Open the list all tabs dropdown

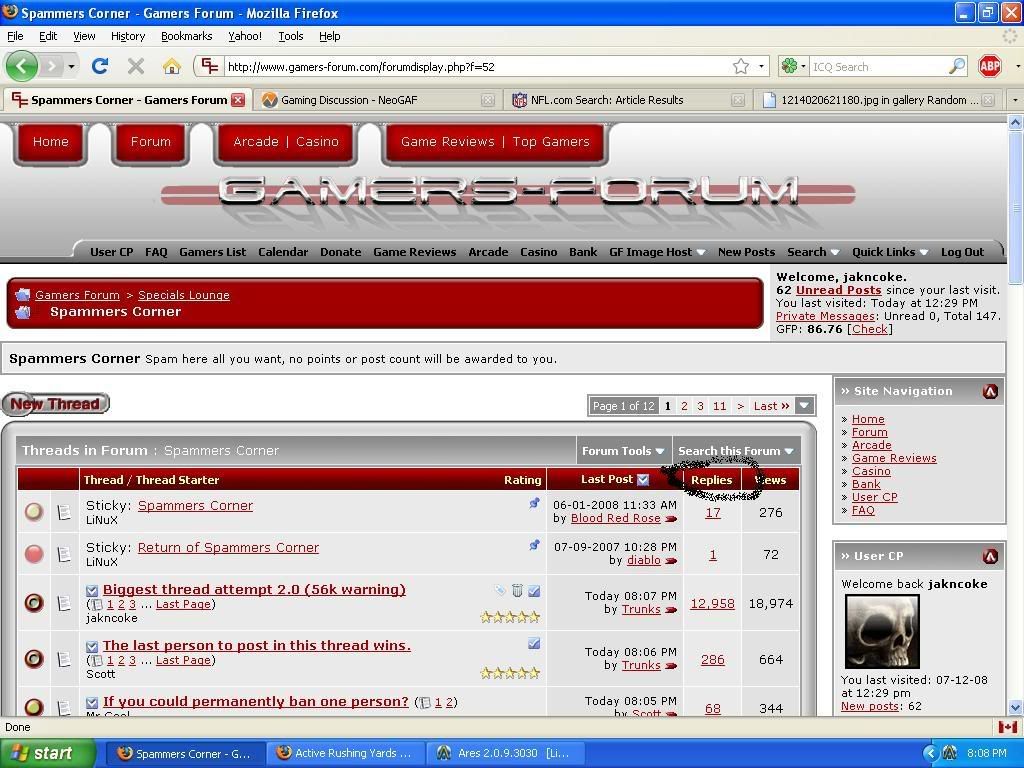[x=1015, y=100]
